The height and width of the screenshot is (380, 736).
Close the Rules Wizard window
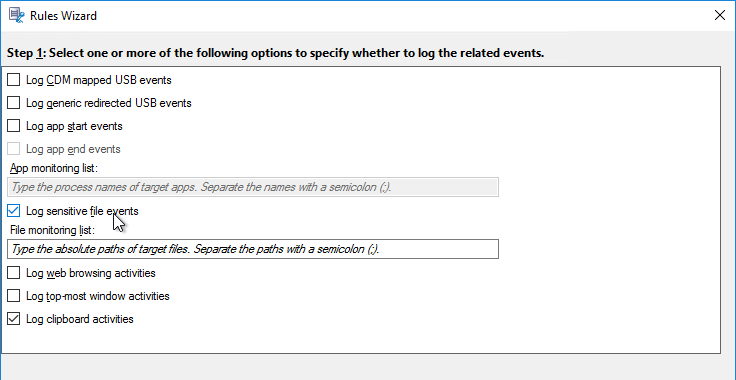pyautogui.click(x=720, y=15)
